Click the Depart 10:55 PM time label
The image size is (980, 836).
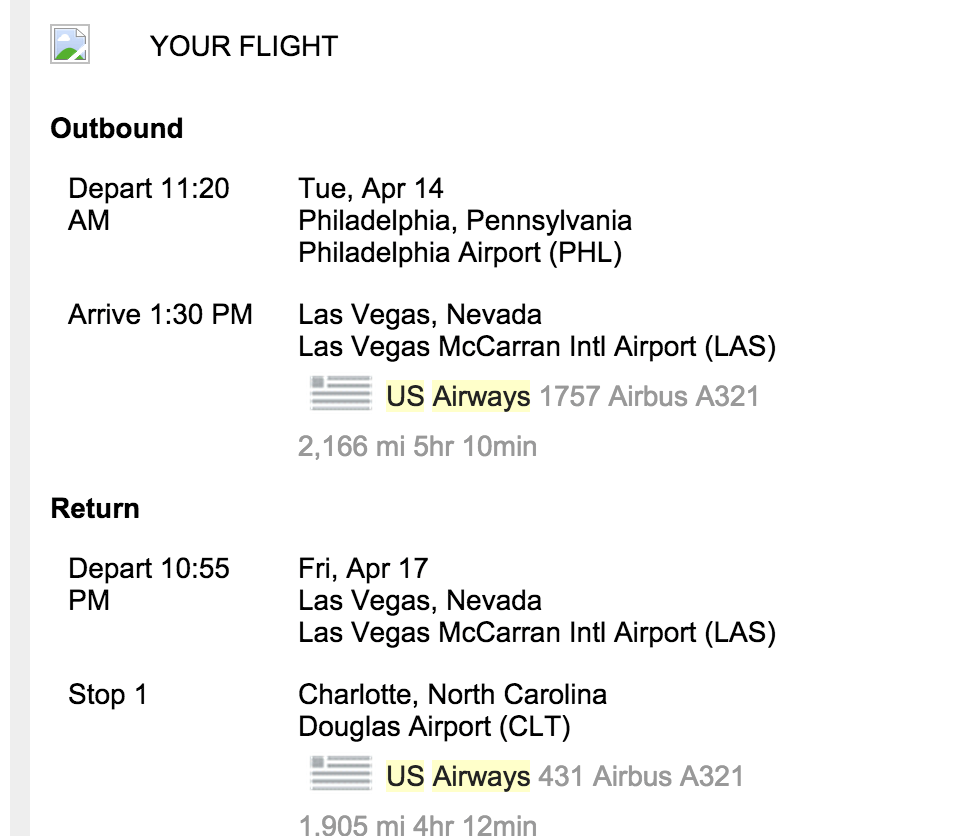pyautogui.click(x=149, y=584)
